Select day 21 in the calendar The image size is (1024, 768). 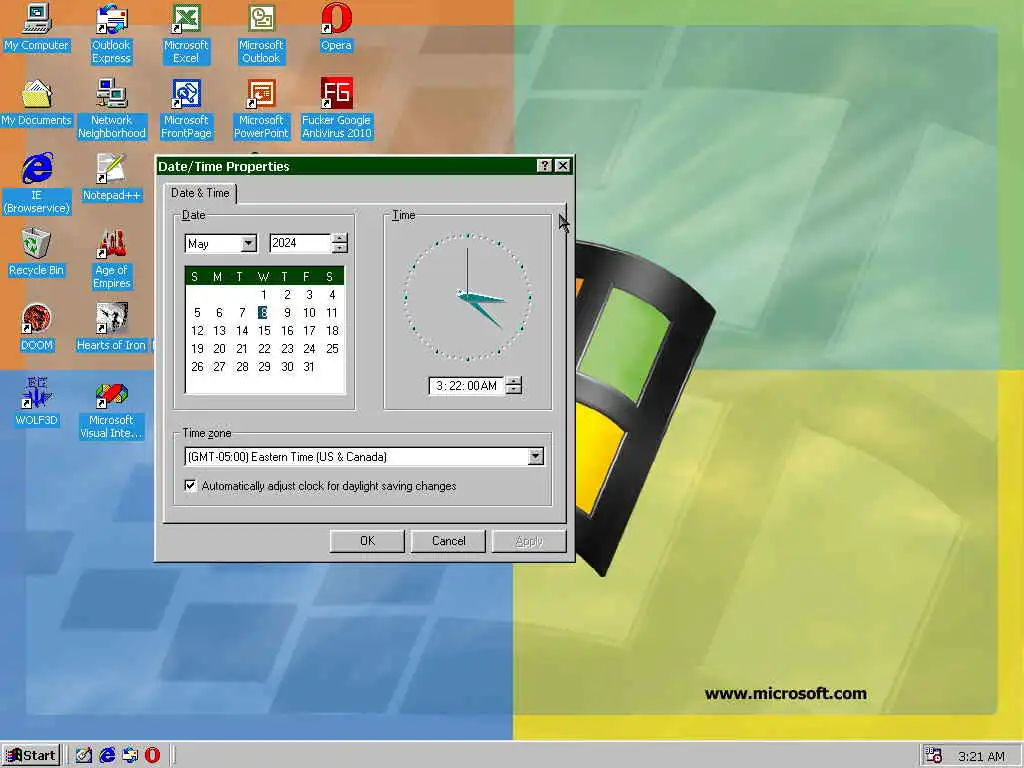242,349
